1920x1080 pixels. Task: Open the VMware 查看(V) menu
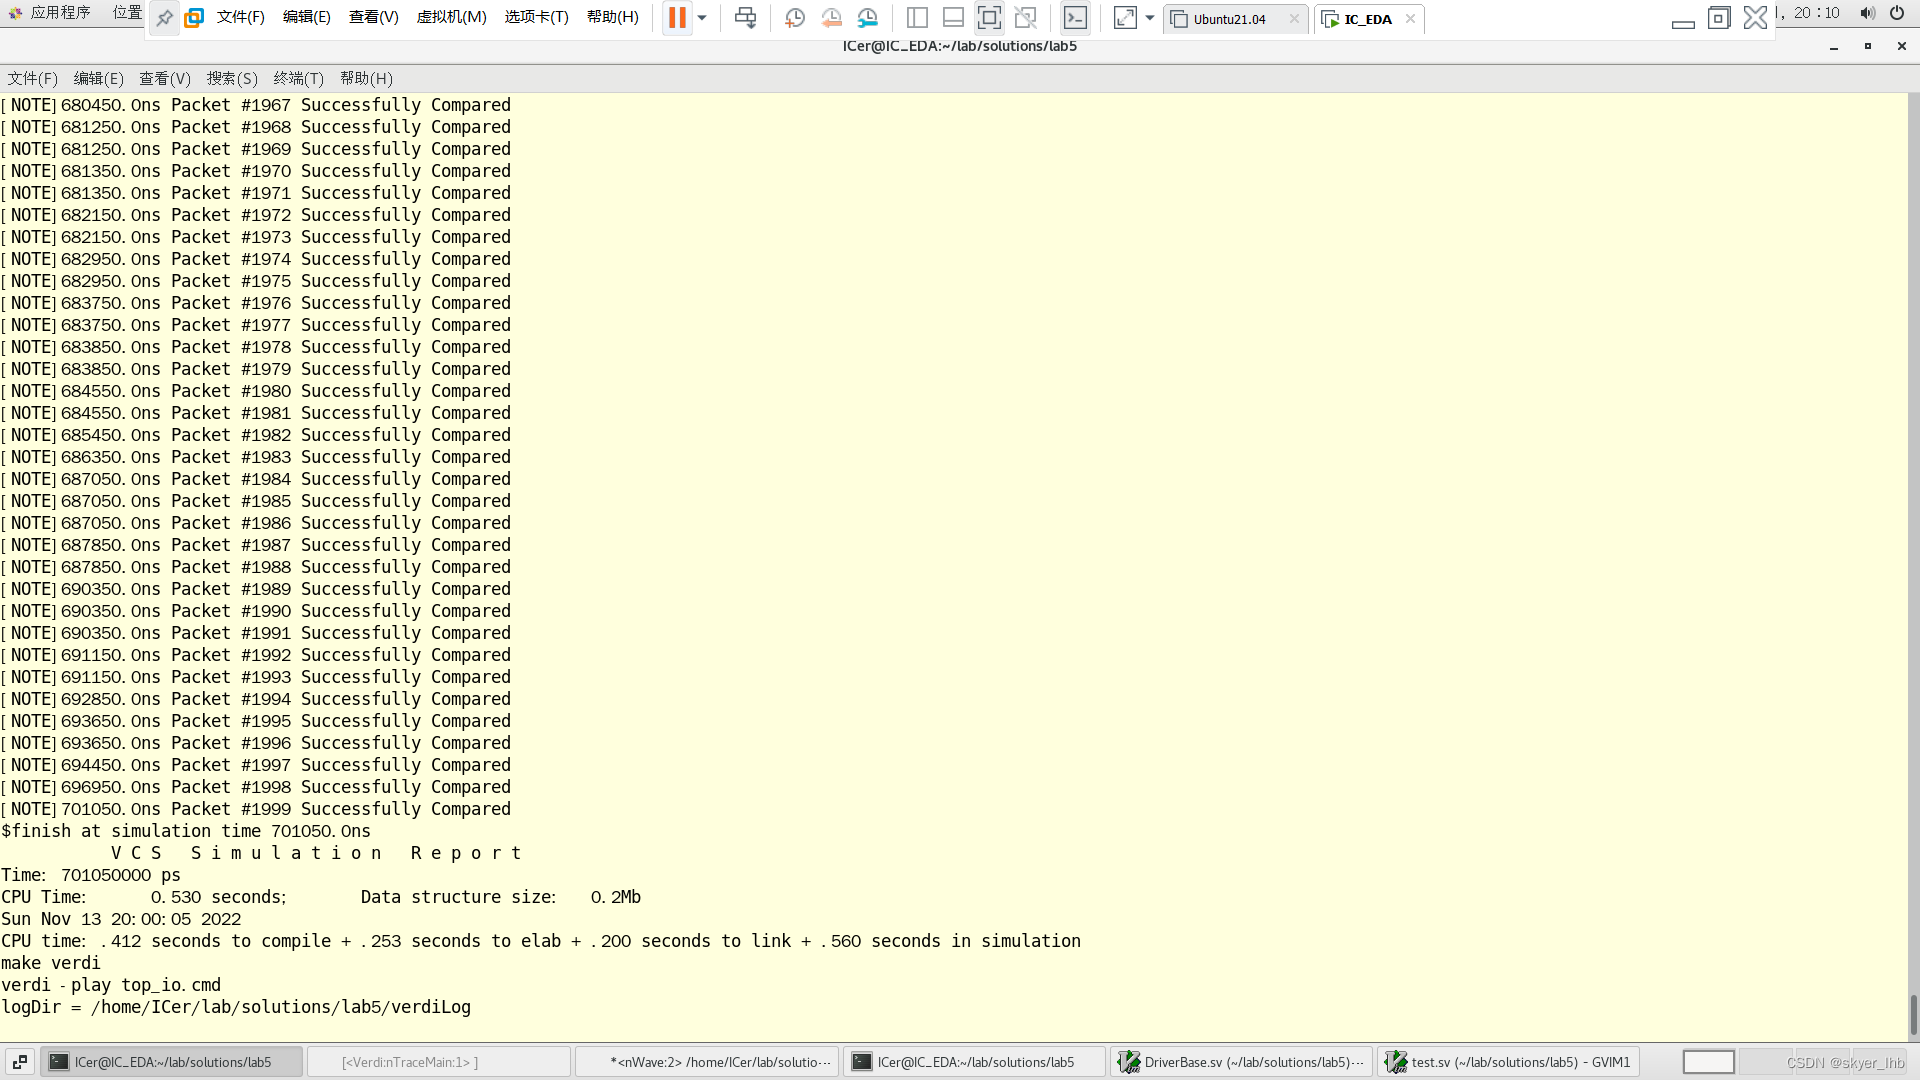coord(373,17)
